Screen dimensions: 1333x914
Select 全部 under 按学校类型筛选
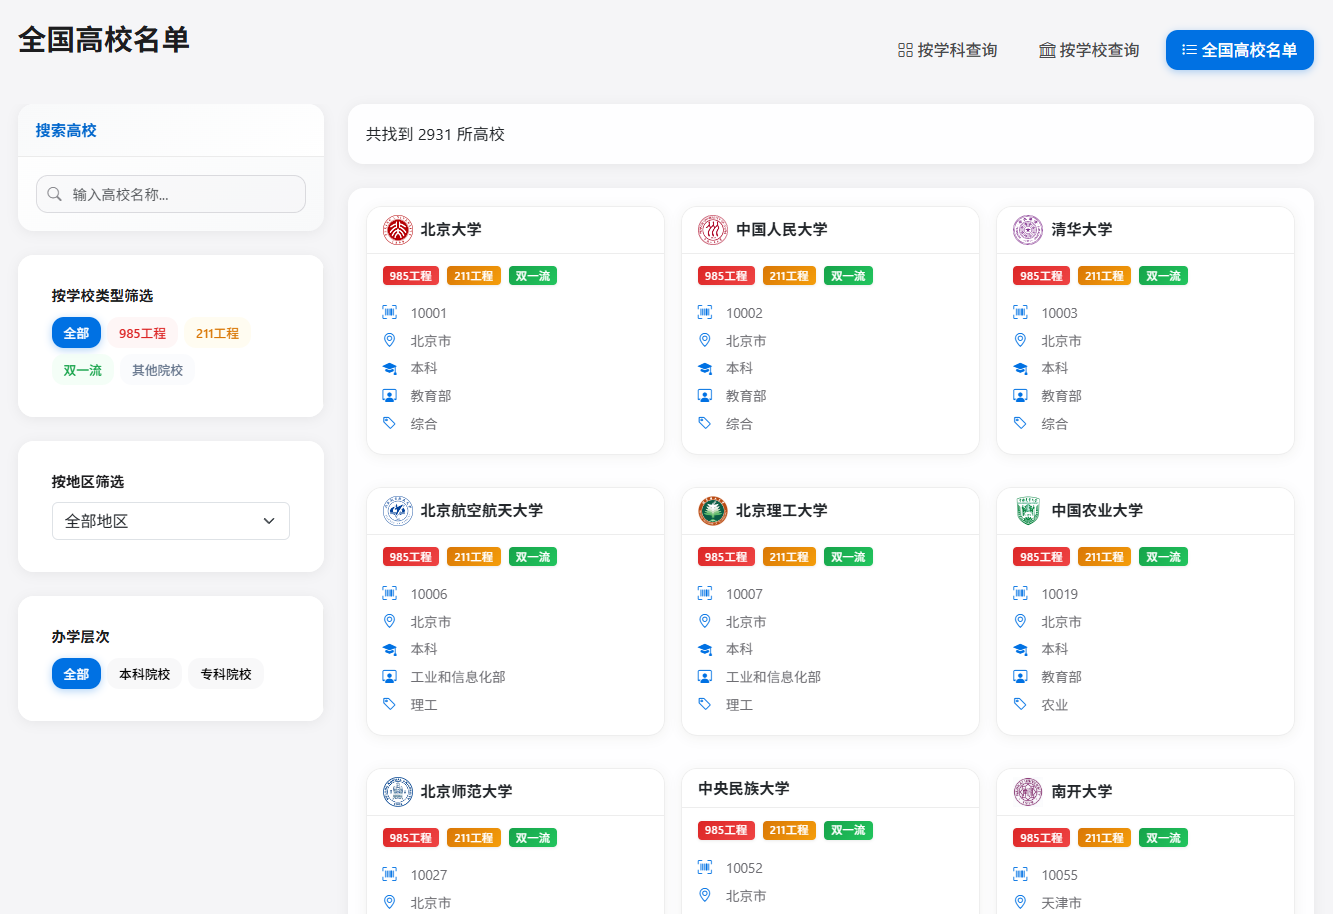pos(77,333)
